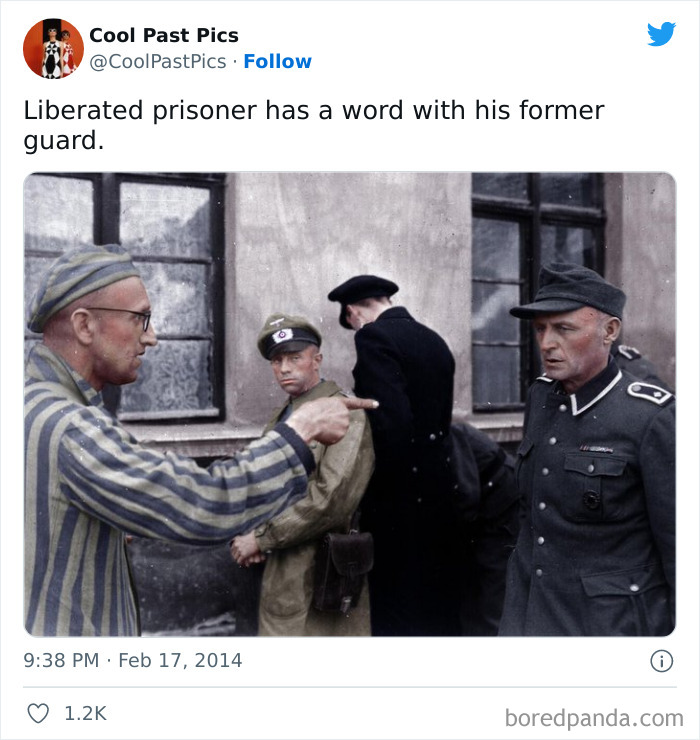Screen dimensions: 700x740
Task: Click the @CoolPastPics handle
Action: point(158,61)
